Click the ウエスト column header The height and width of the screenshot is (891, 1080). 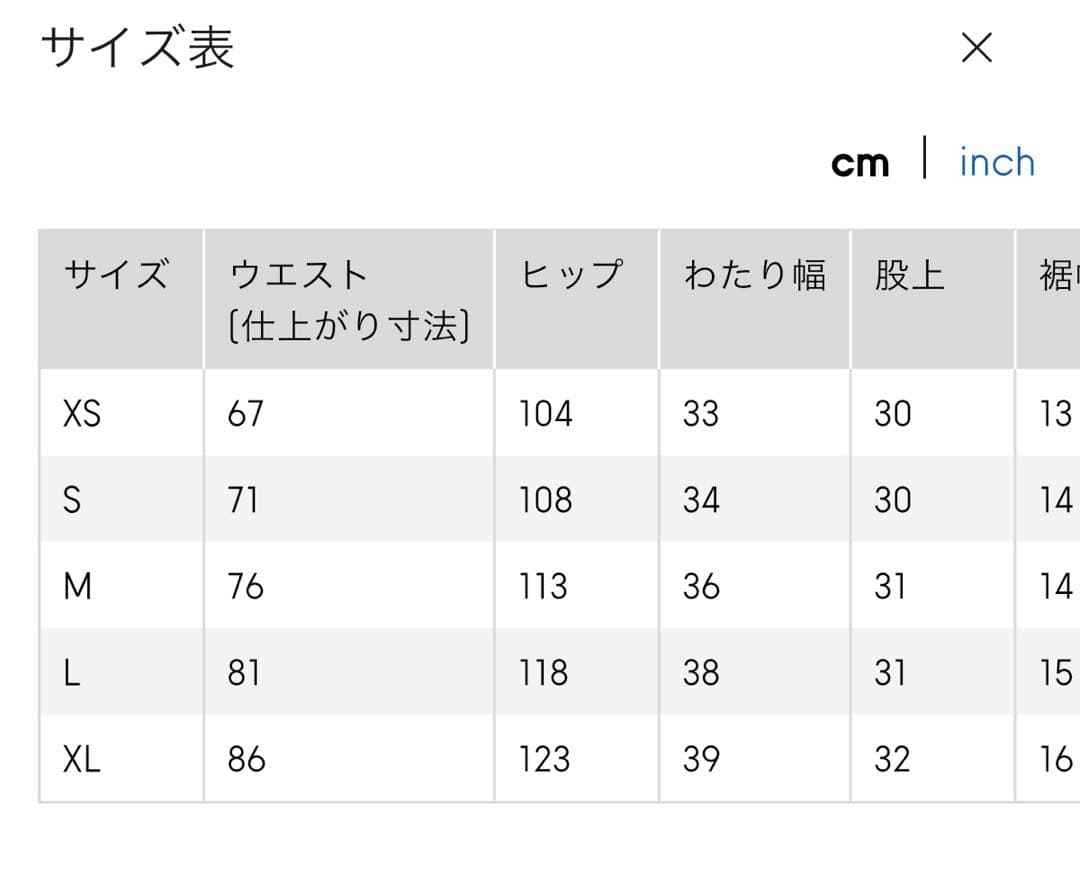click(299, 275)
